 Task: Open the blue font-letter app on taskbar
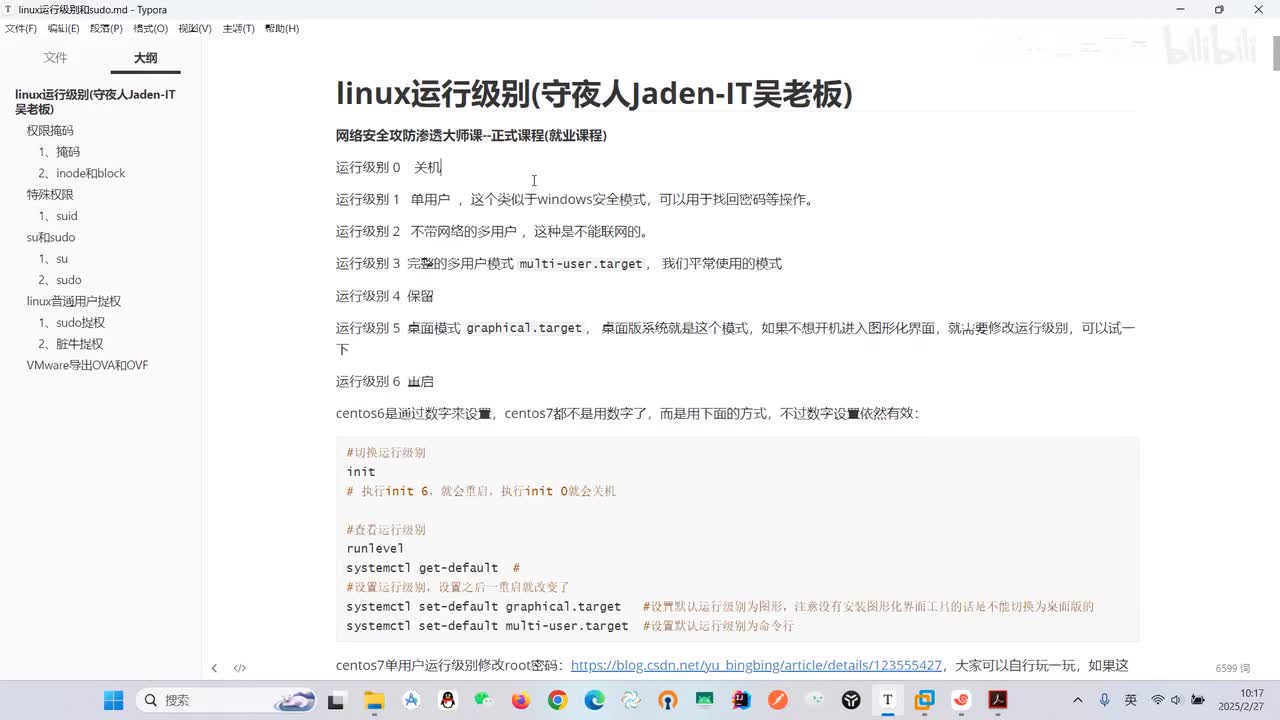[x=410, y=700]
